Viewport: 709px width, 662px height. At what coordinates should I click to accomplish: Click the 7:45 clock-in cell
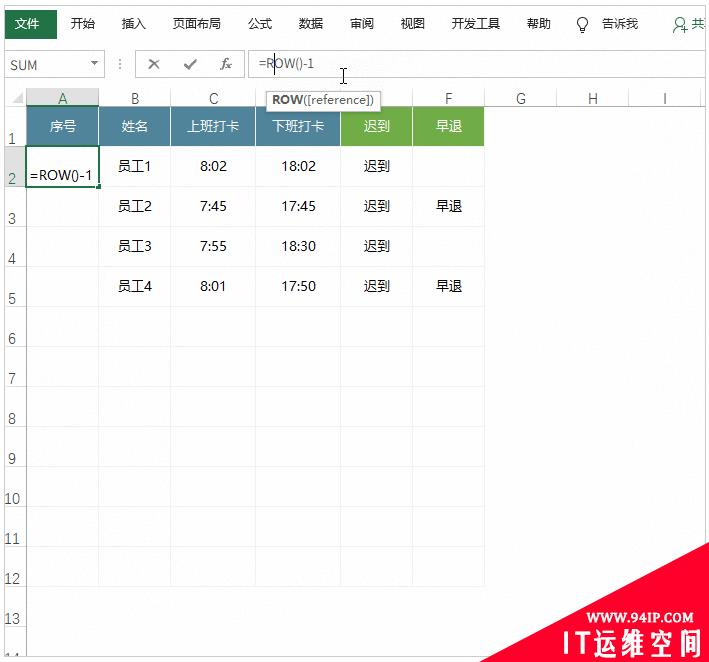pyautogui.click(x=213, y=207)
